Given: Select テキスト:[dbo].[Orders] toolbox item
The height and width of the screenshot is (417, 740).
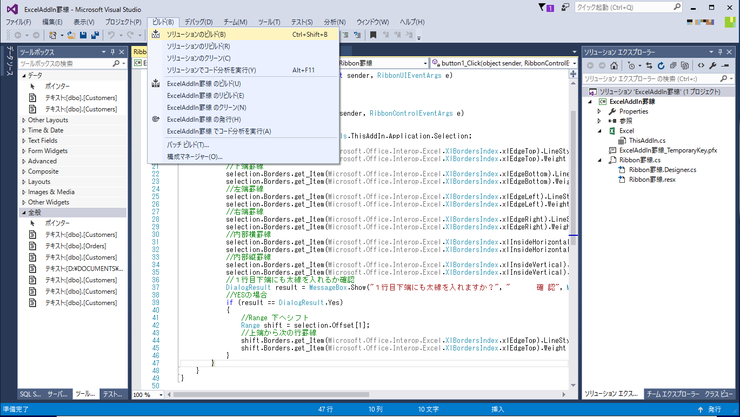Looking at the screenshot, I should point(76,246).
